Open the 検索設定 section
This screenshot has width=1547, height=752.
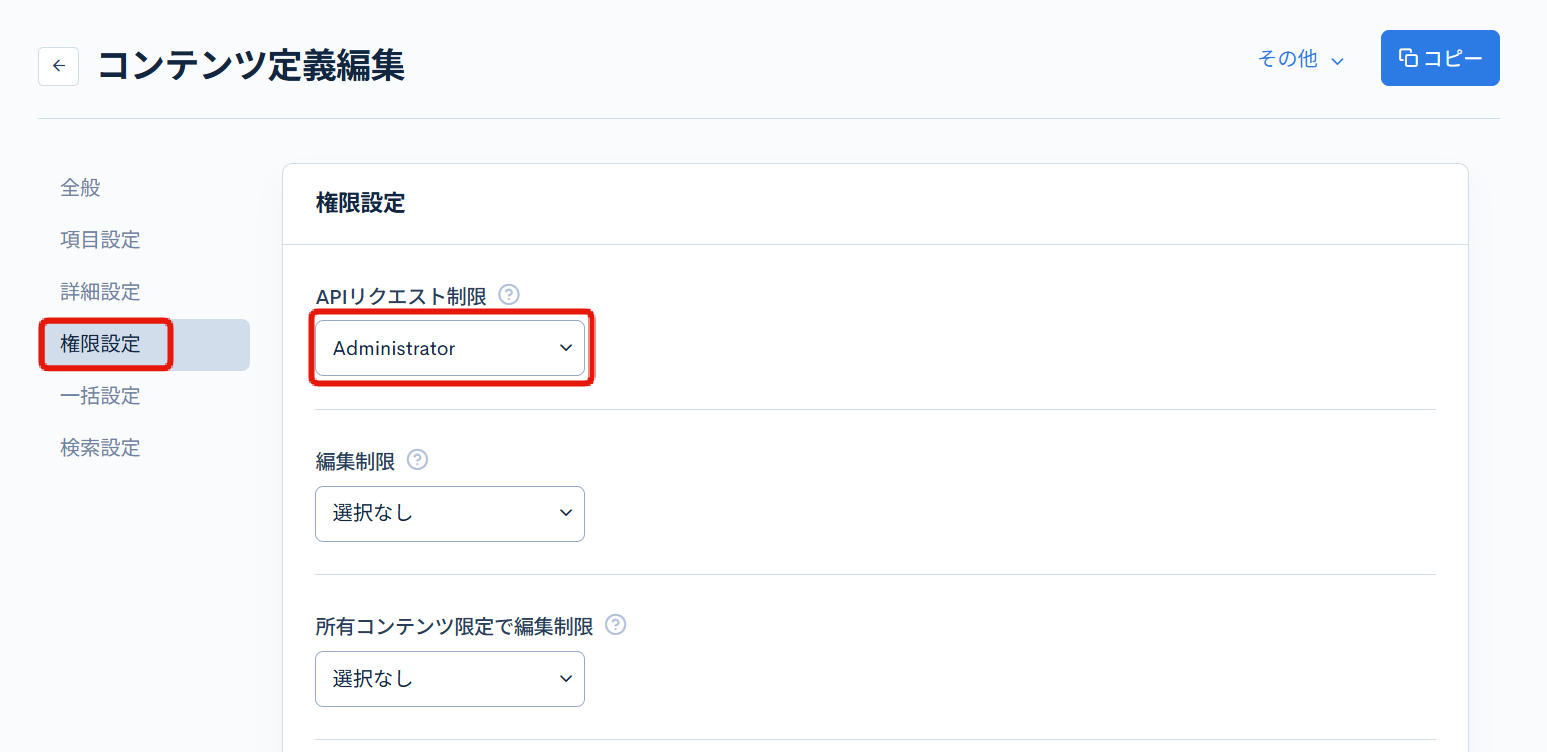[100, 447]
